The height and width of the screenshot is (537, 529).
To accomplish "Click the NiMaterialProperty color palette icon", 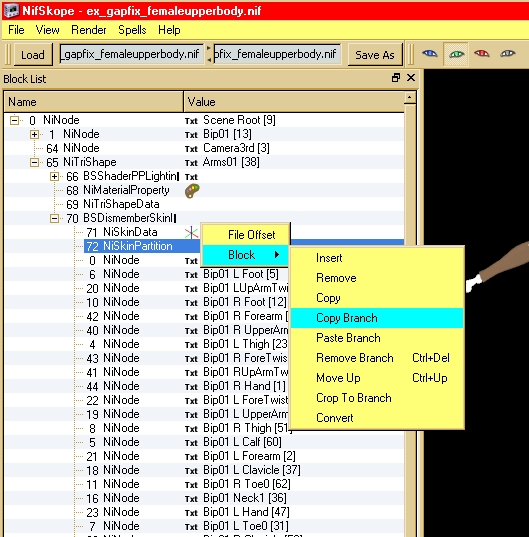I will point(192,191).
